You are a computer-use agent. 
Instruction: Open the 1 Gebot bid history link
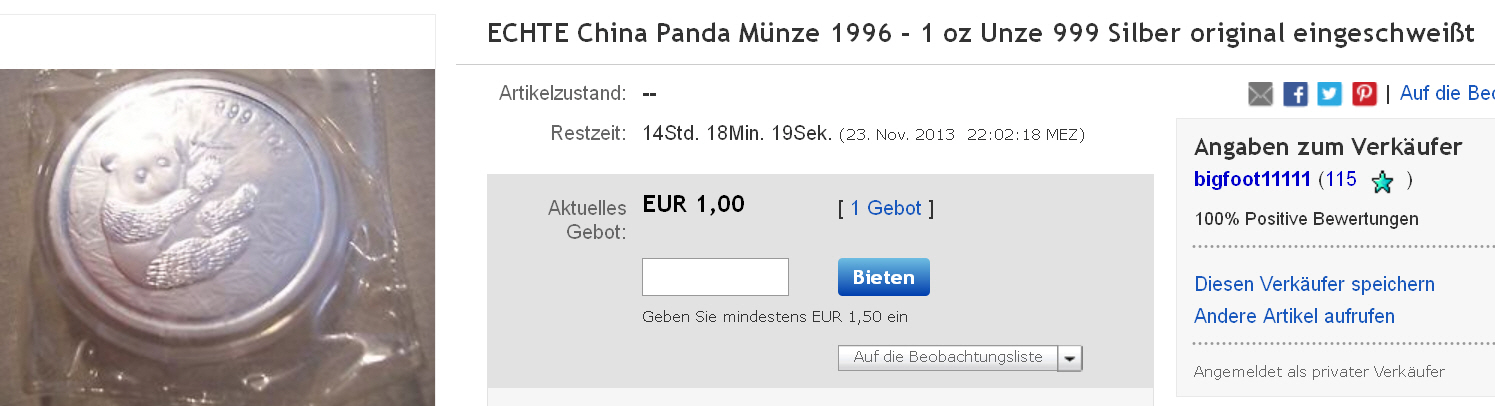(x=885, y=208)
